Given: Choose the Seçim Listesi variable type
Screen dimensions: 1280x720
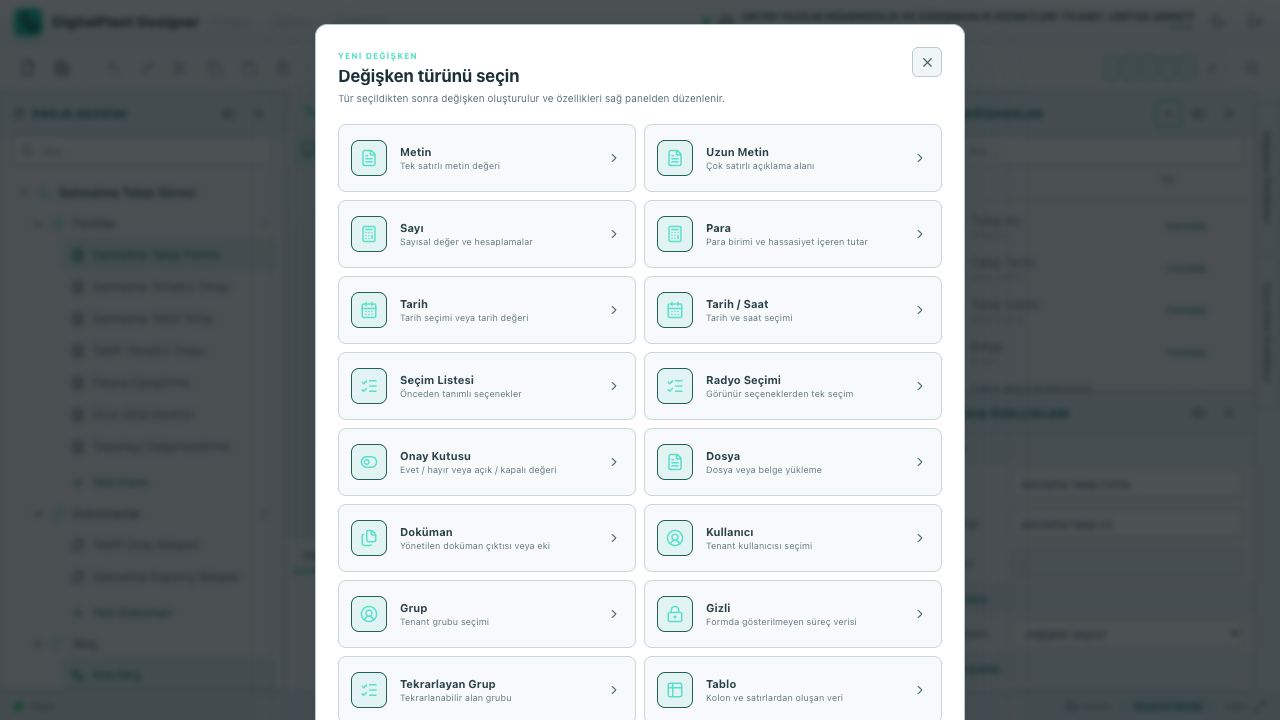Looking at the screenshot, I should (487, 386).
